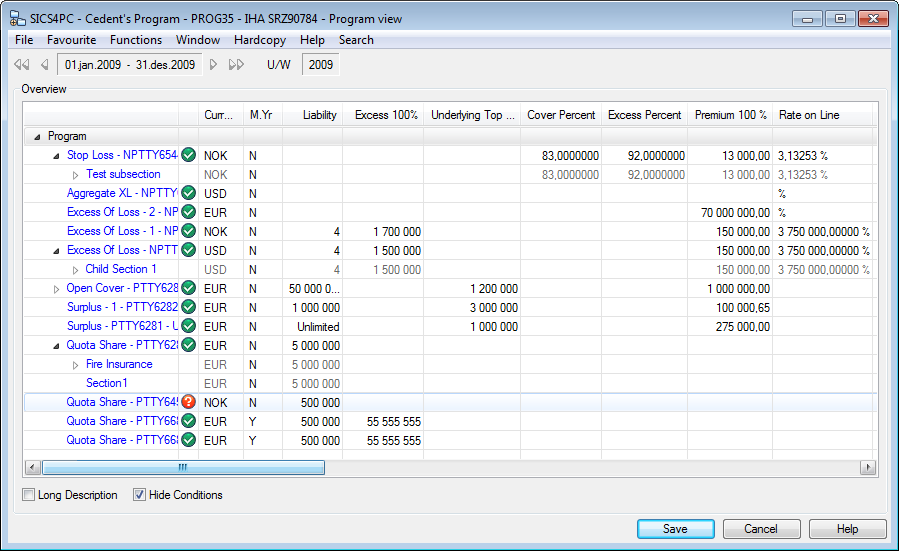This screenshot has height=551, width=899.
Task: Collapse the Program root tree node
Action: [37, 136]
